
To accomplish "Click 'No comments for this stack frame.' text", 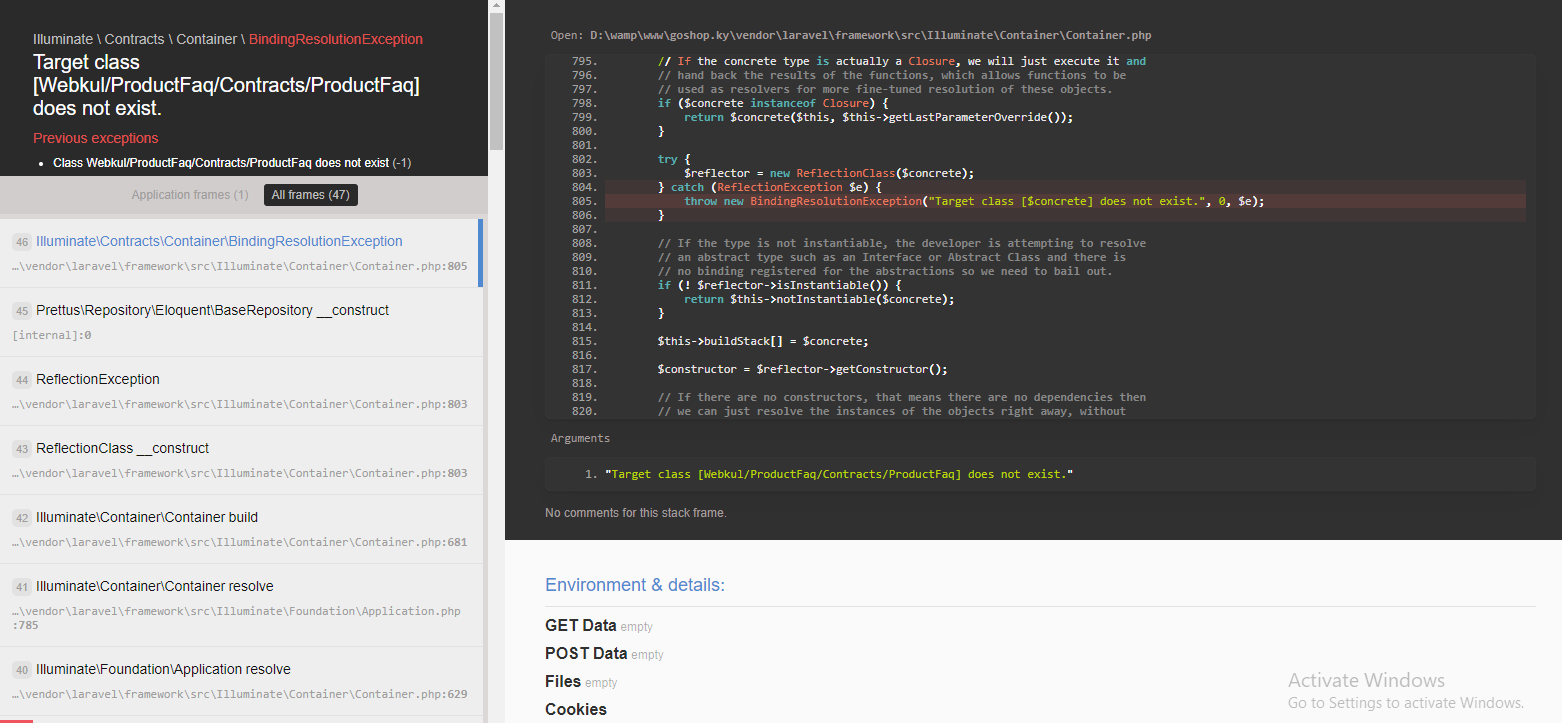I will click(636, 513).
